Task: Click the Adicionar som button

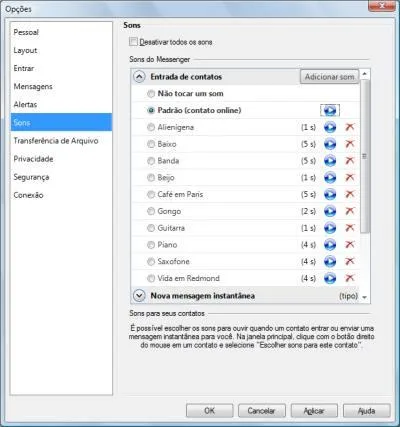Action: (x=329, y=77)
